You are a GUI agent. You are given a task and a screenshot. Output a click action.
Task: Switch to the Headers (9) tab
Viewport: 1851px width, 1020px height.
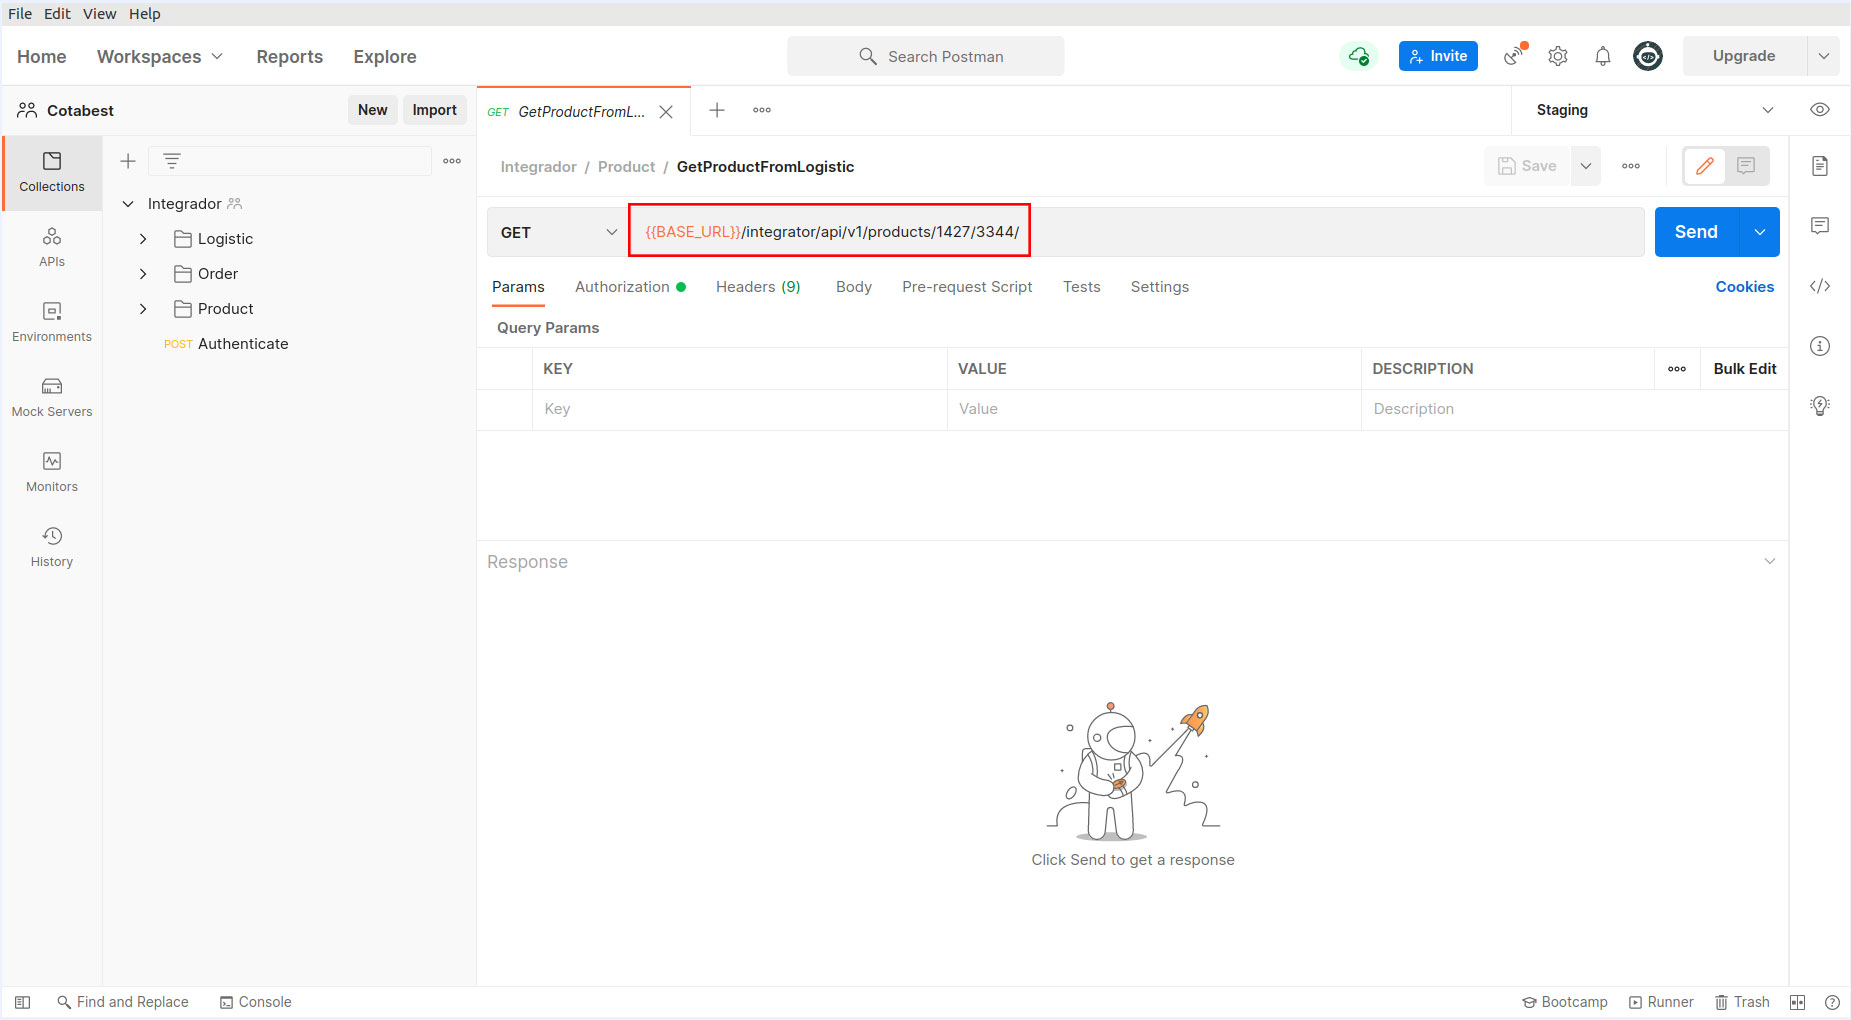[758, 287]
